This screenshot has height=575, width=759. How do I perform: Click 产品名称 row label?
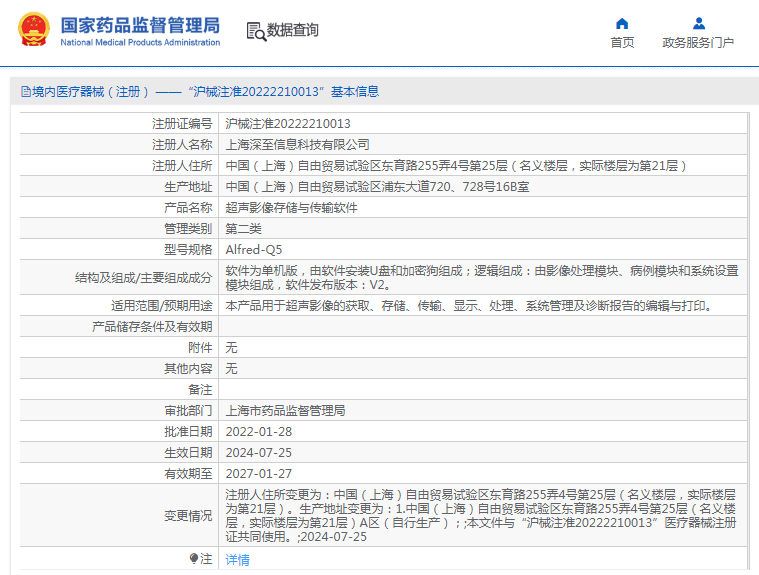tap(188, 208)
